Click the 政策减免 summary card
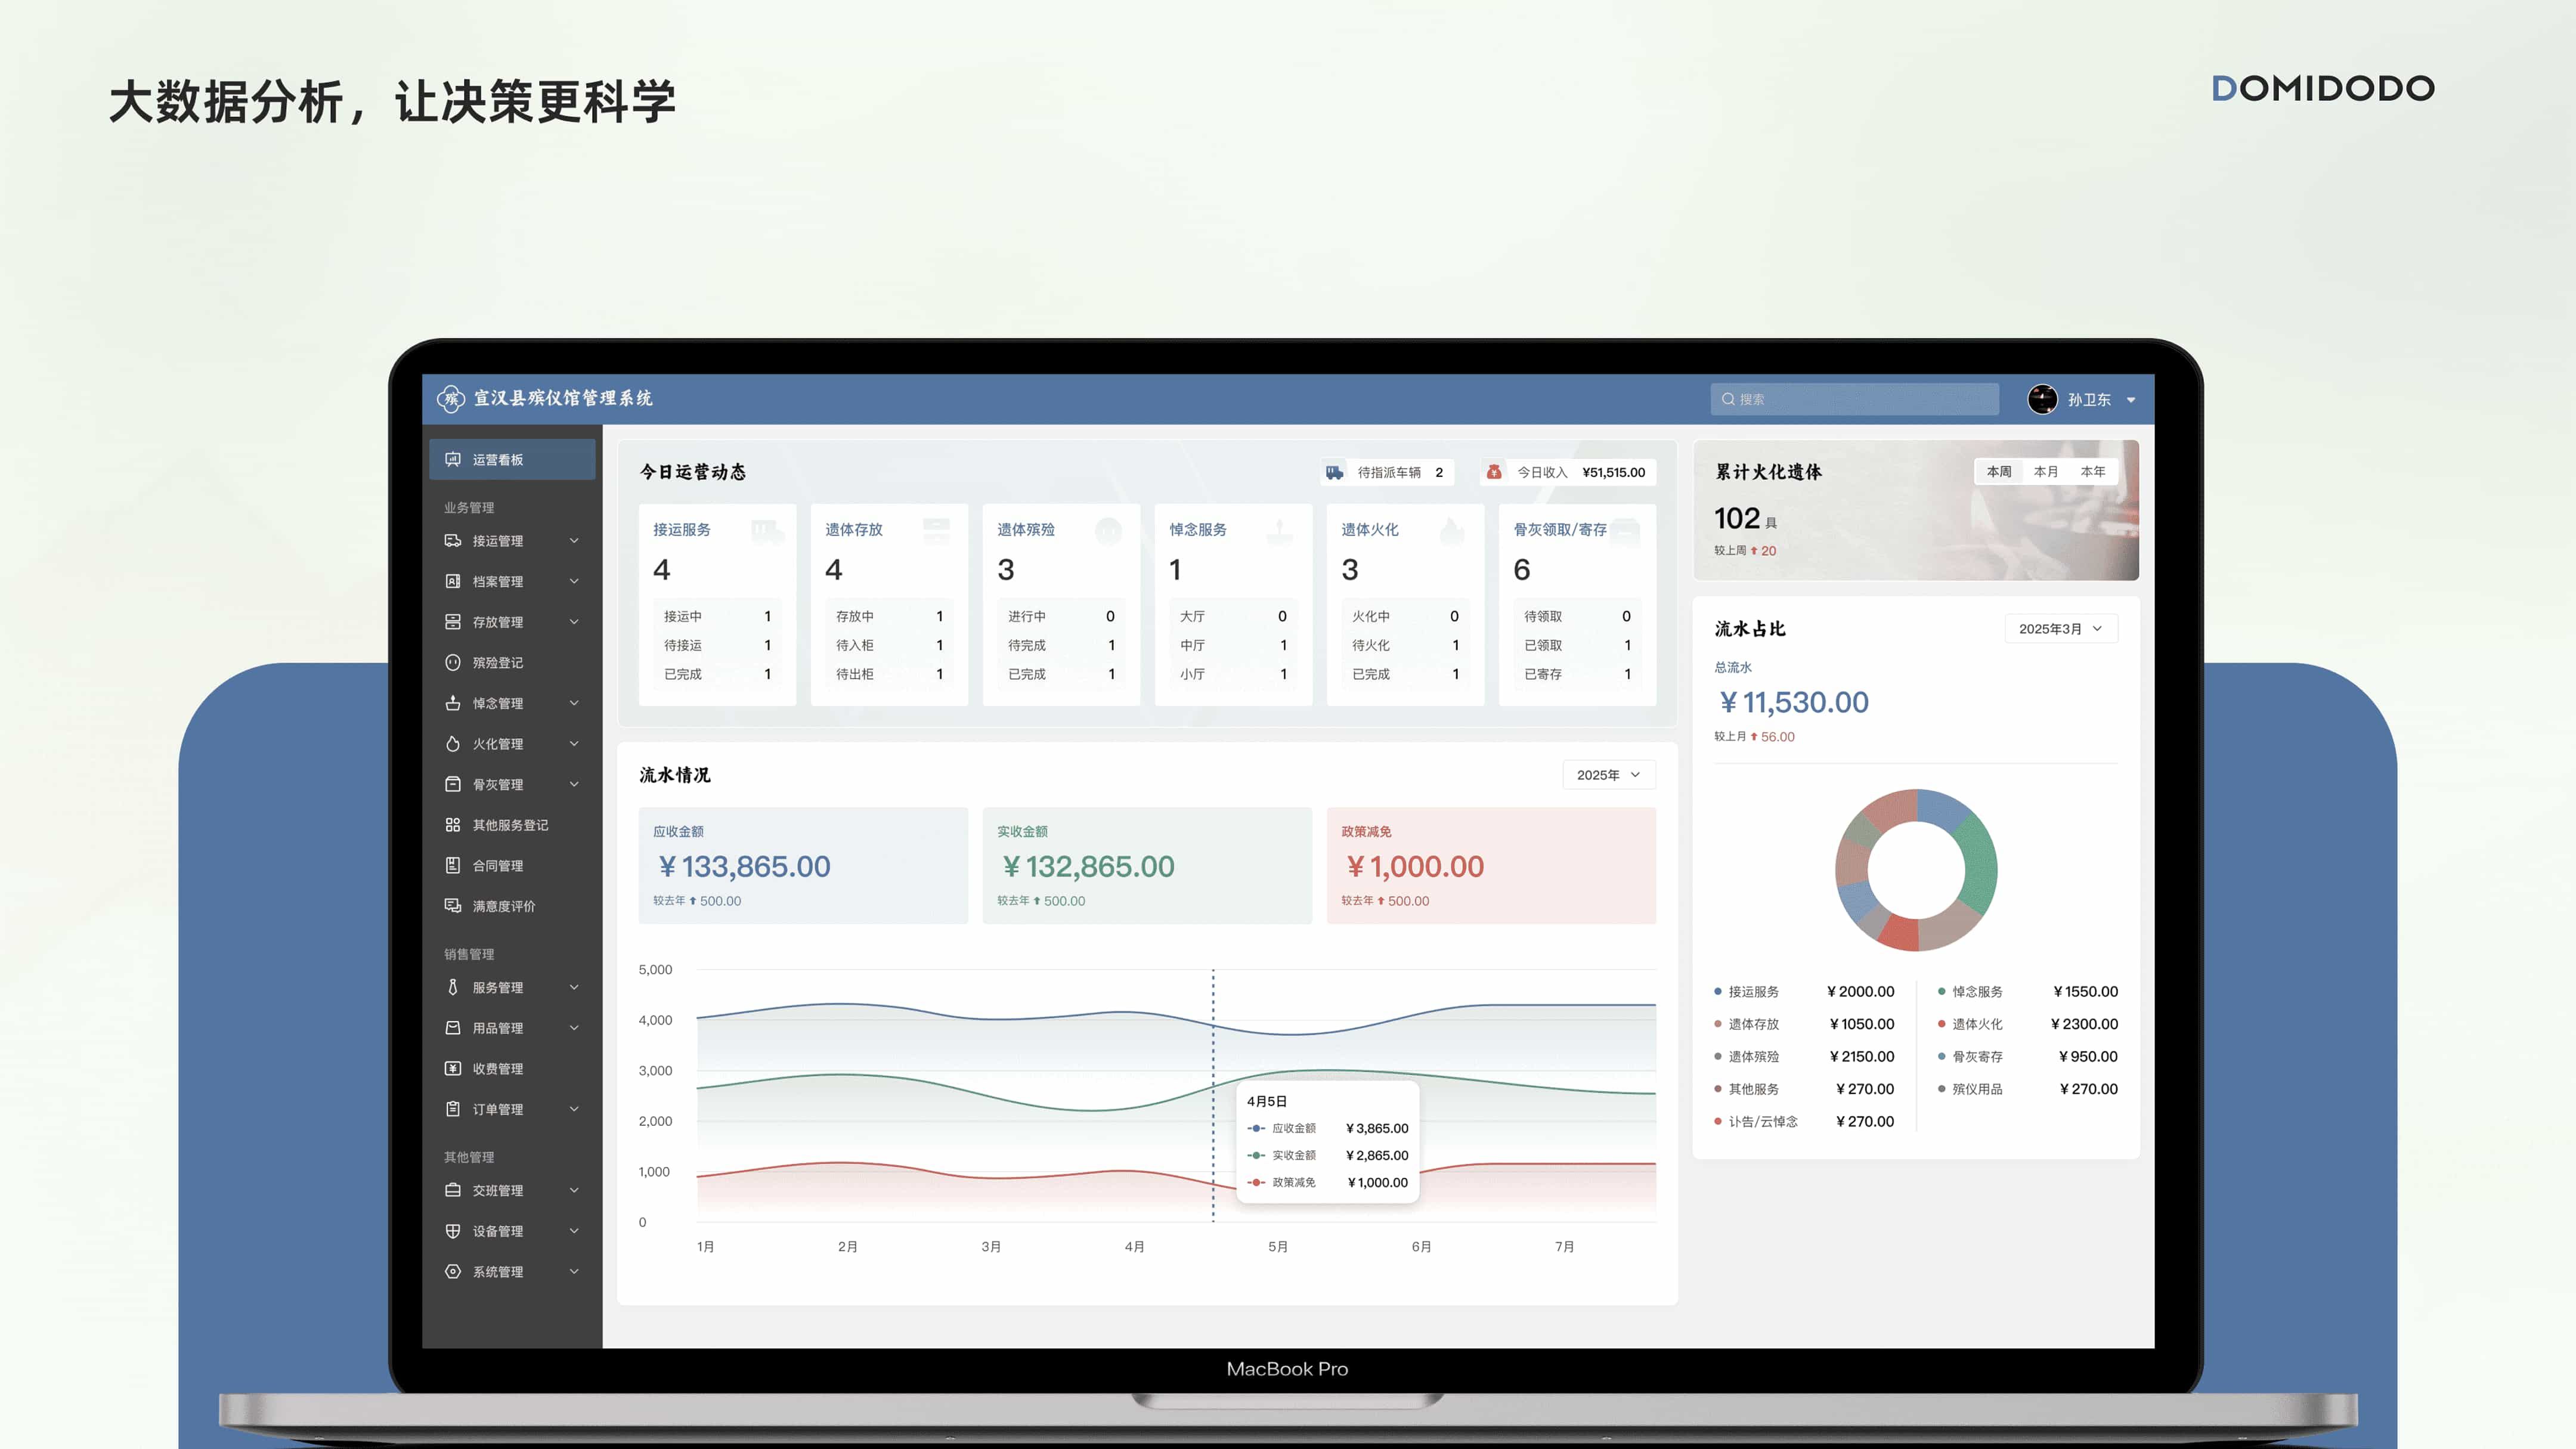This screenshot has width=2576, height=1449. [x=1491, y=865]
